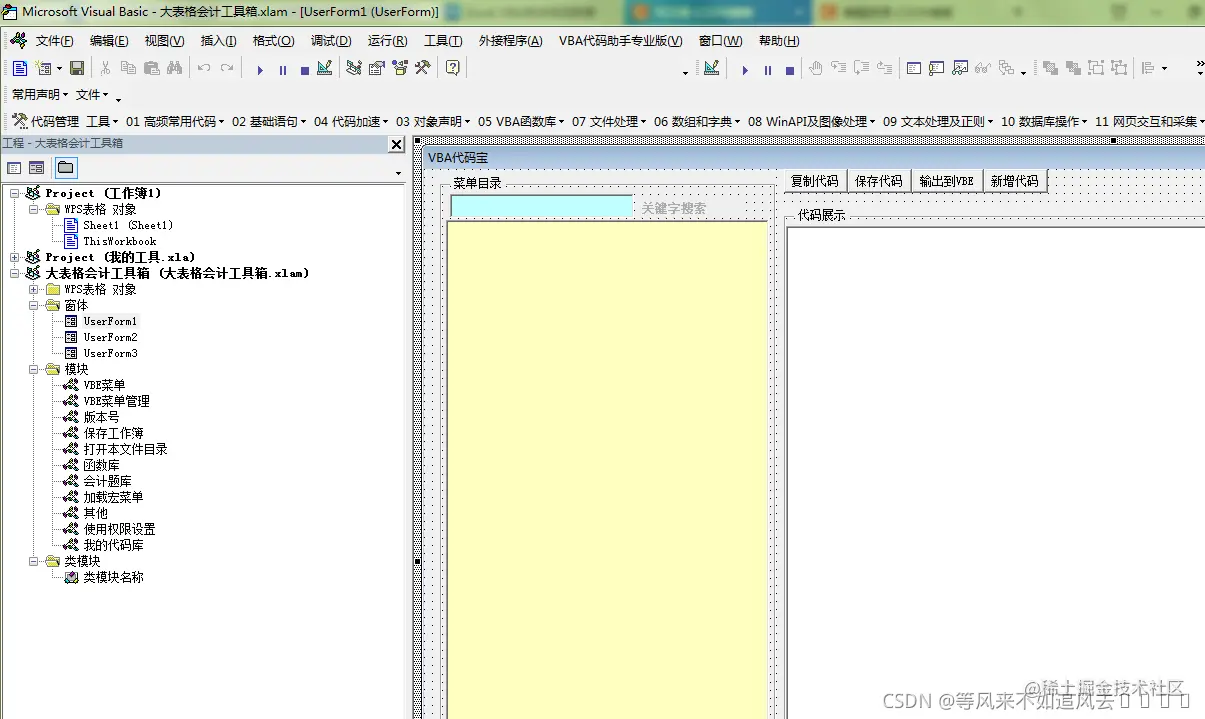Open the Project Explorer icon

(354, 68)
